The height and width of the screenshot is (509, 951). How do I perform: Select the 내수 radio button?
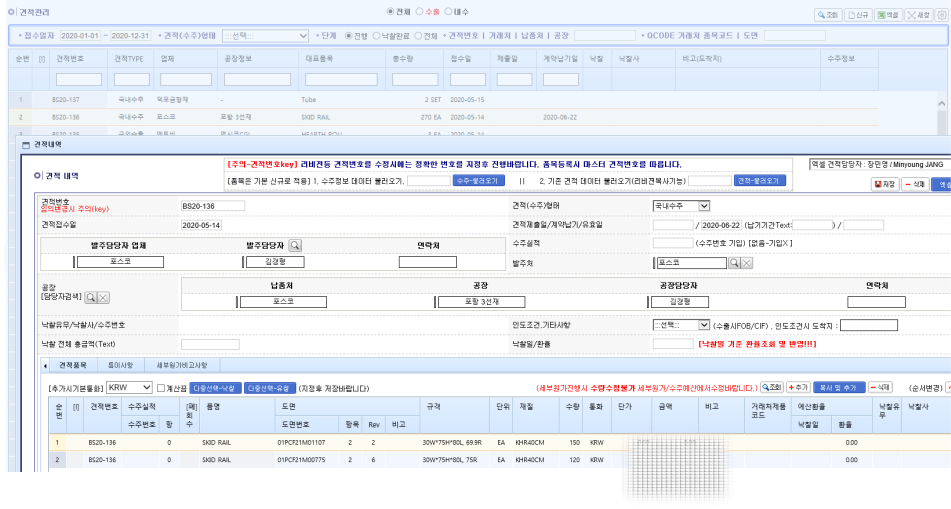click(x=448, y=12)
